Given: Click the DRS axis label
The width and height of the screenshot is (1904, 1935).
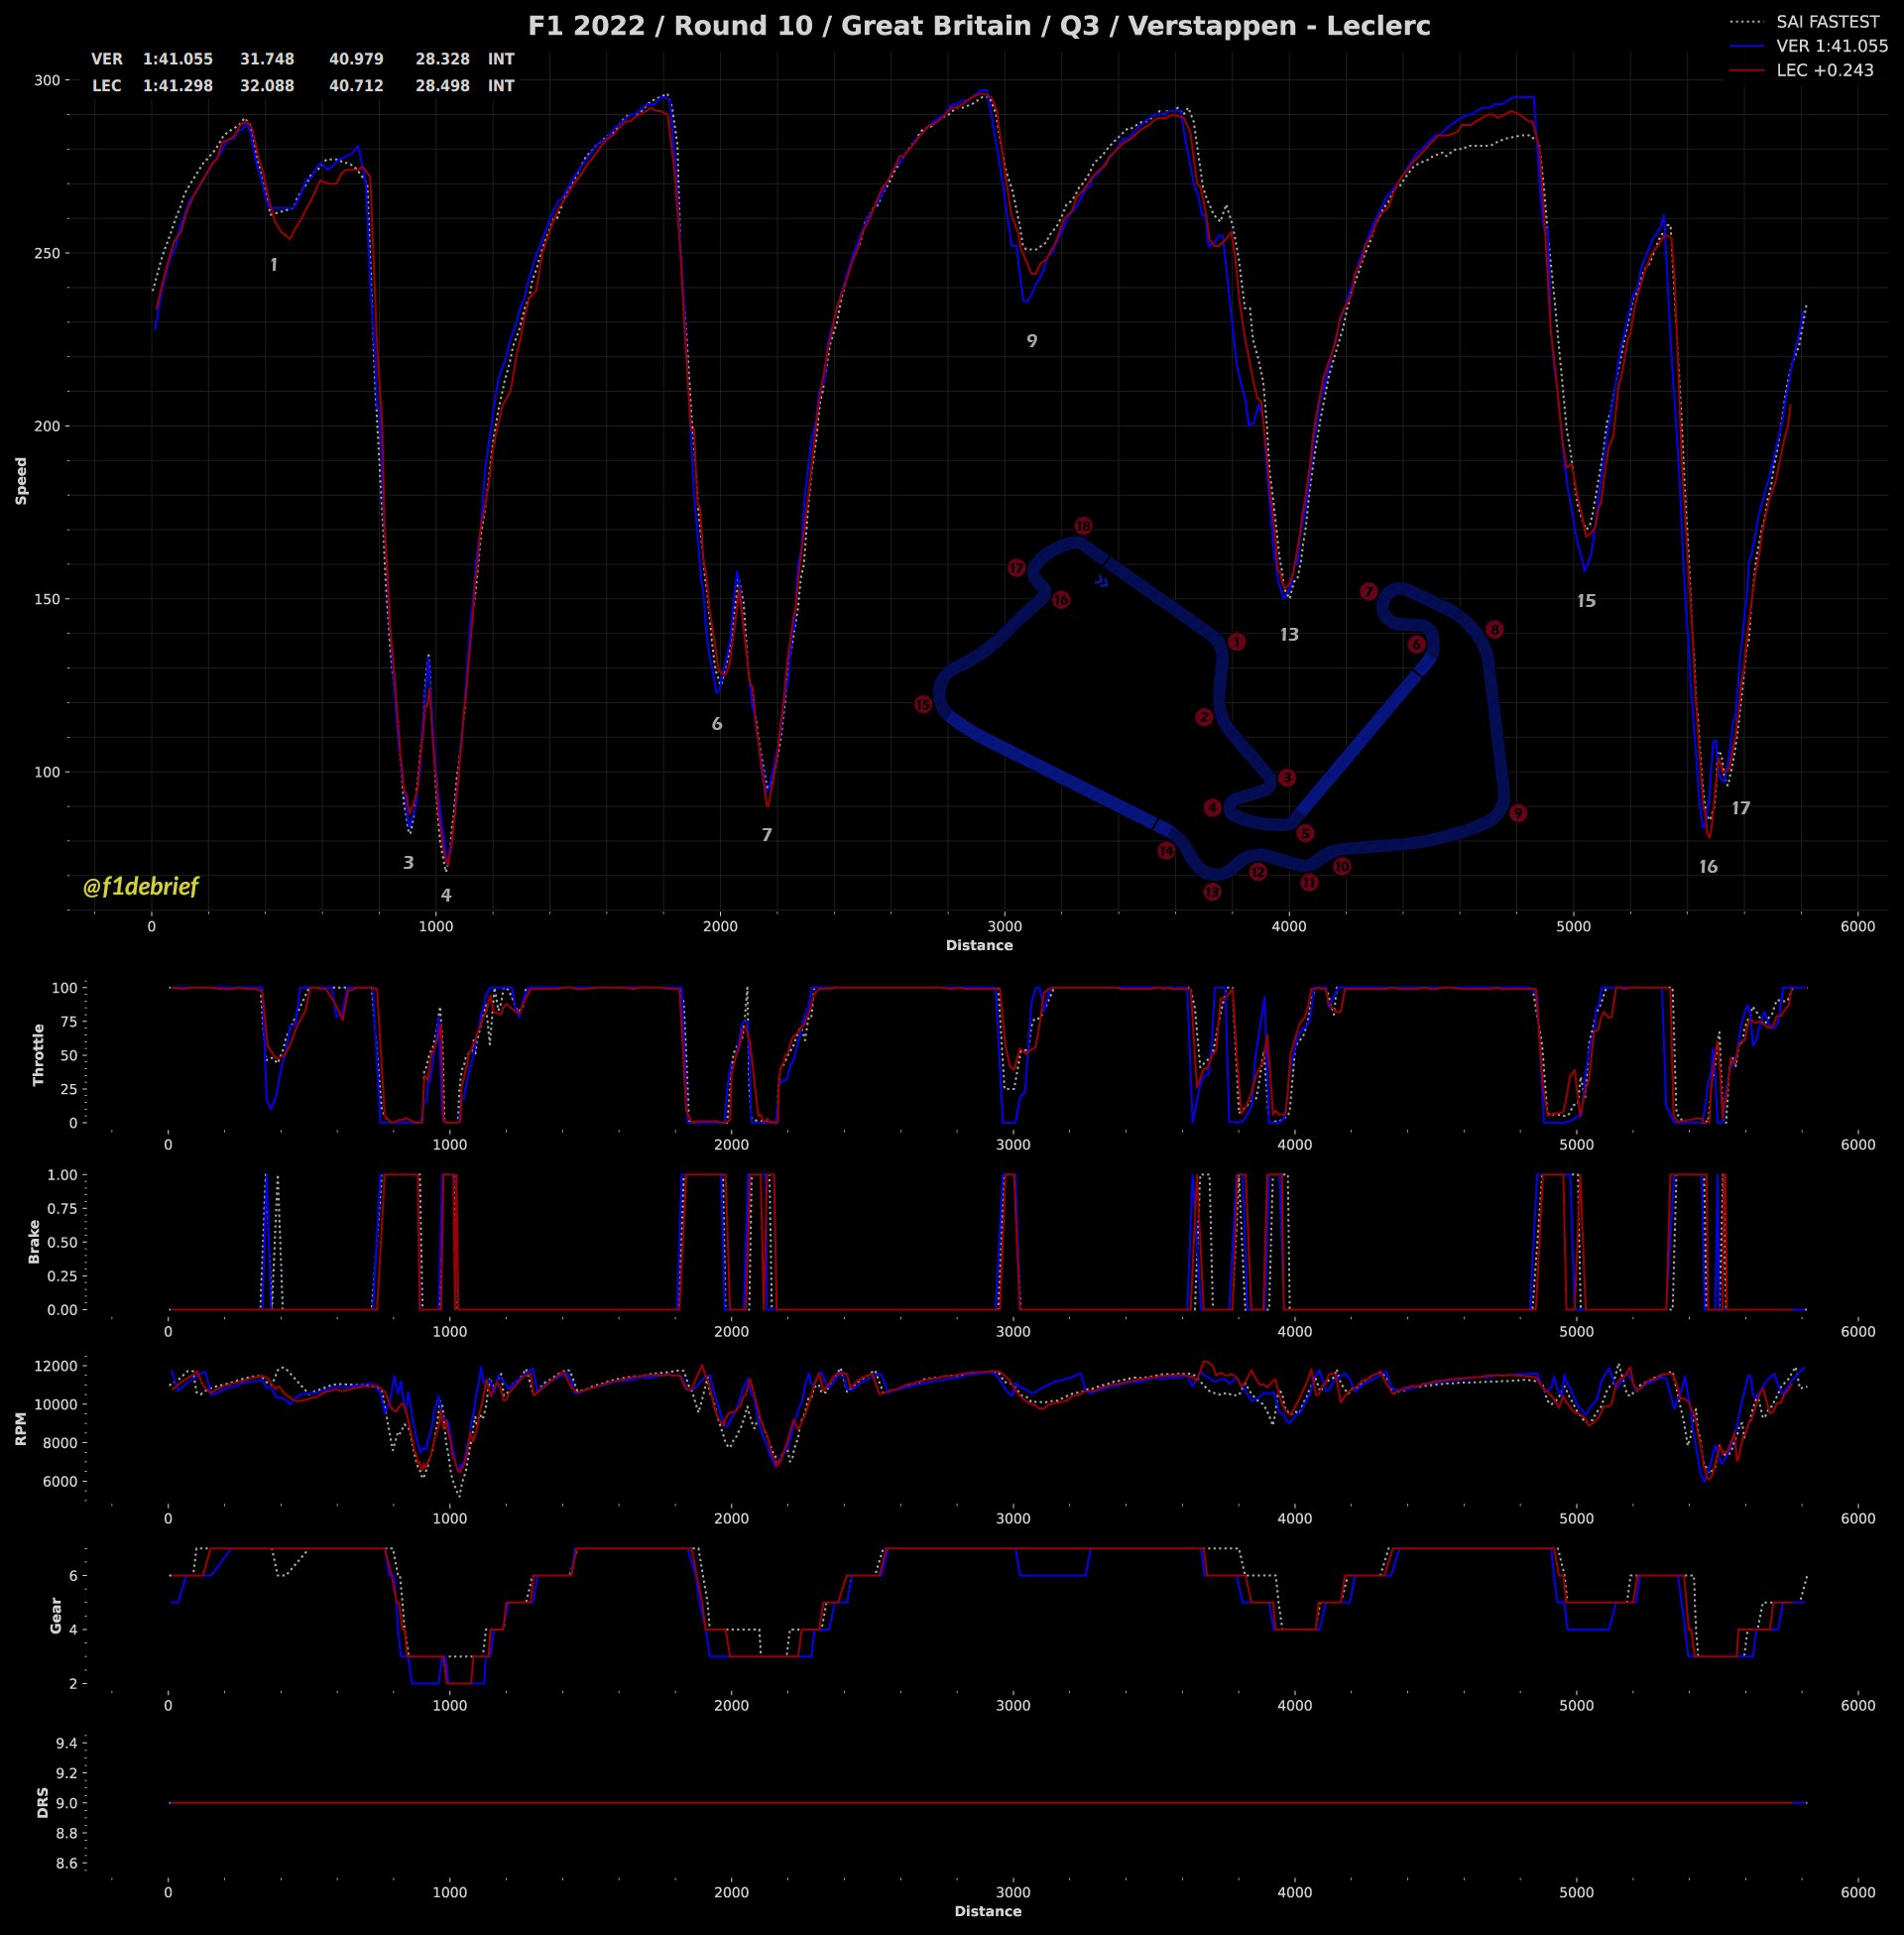Looking at the screenshot, I should tap(43, 1803).
